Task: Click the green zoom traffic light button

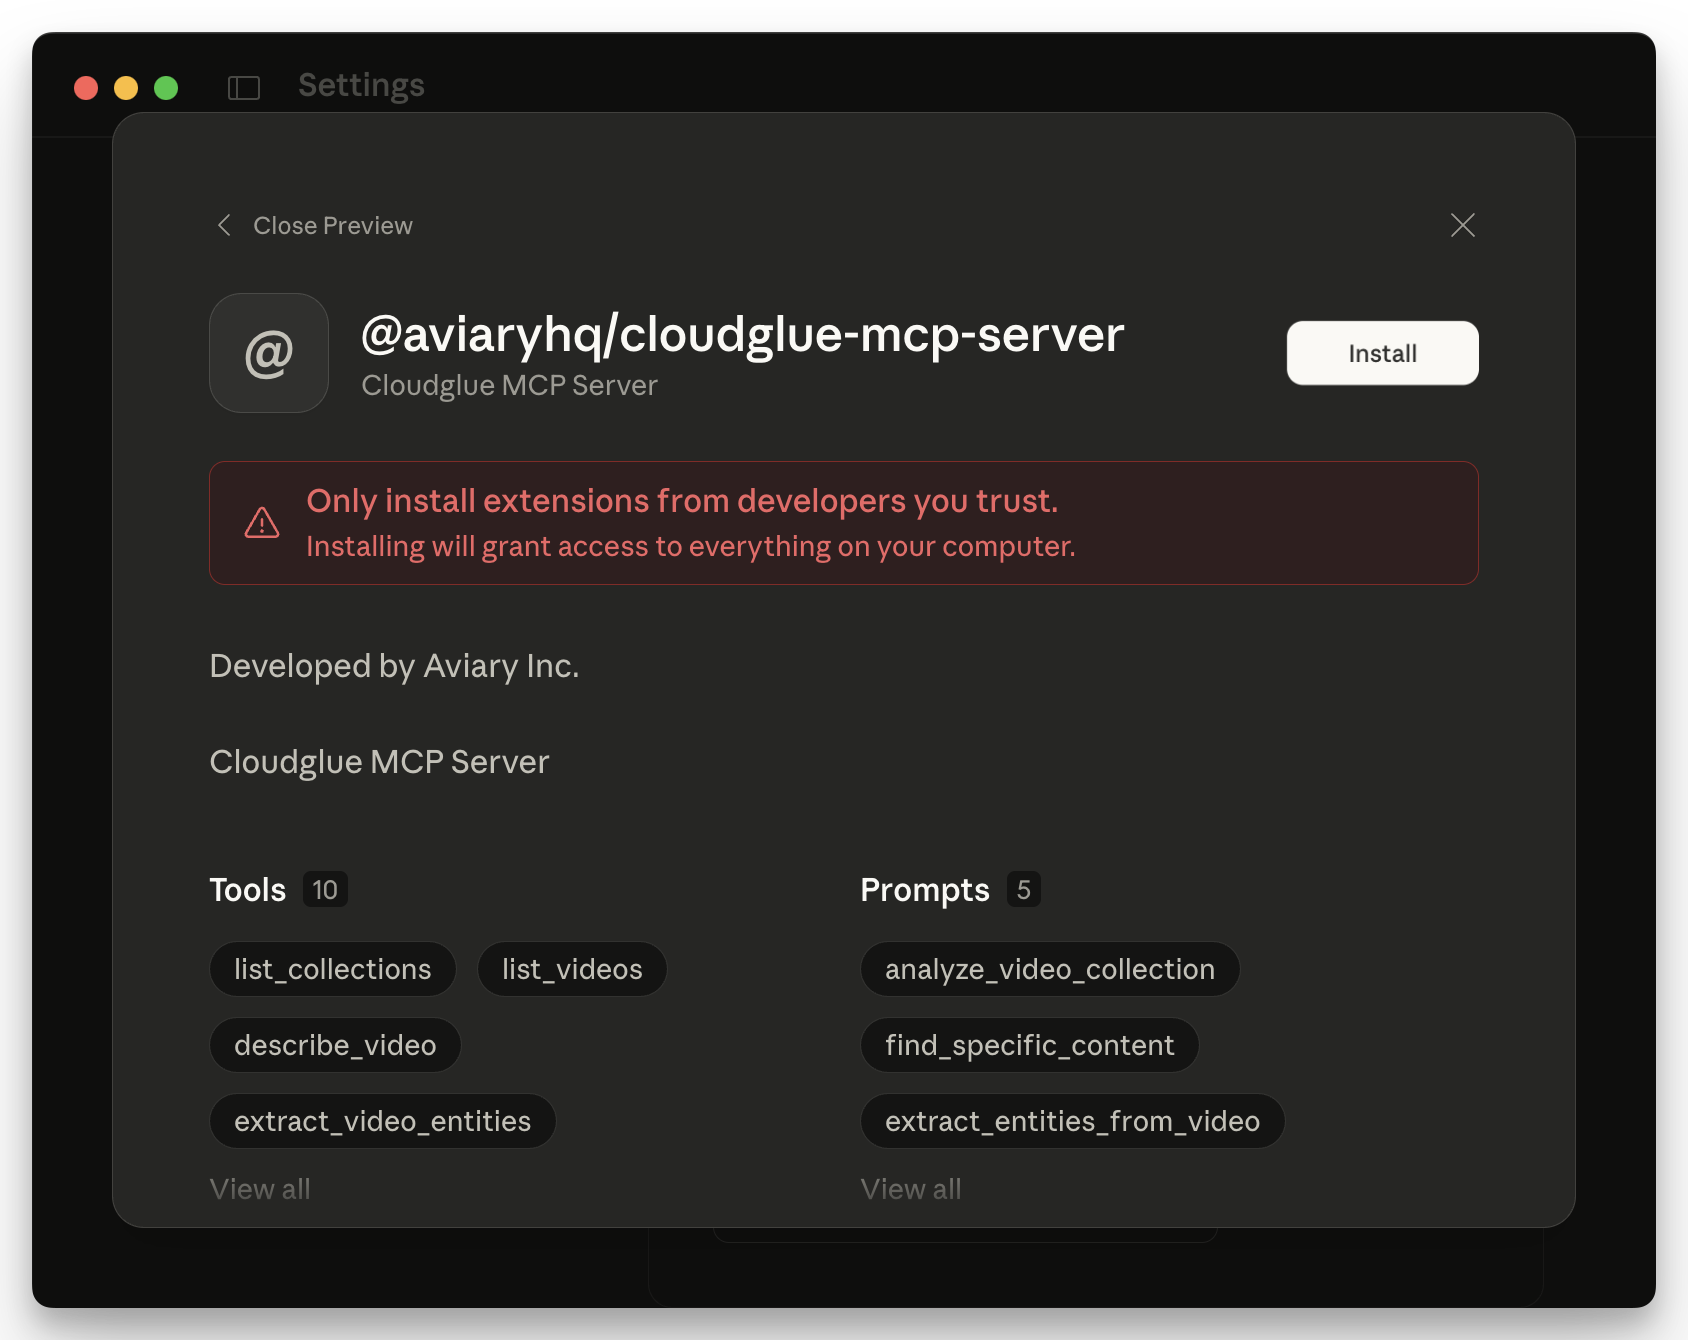Action: 164,88
